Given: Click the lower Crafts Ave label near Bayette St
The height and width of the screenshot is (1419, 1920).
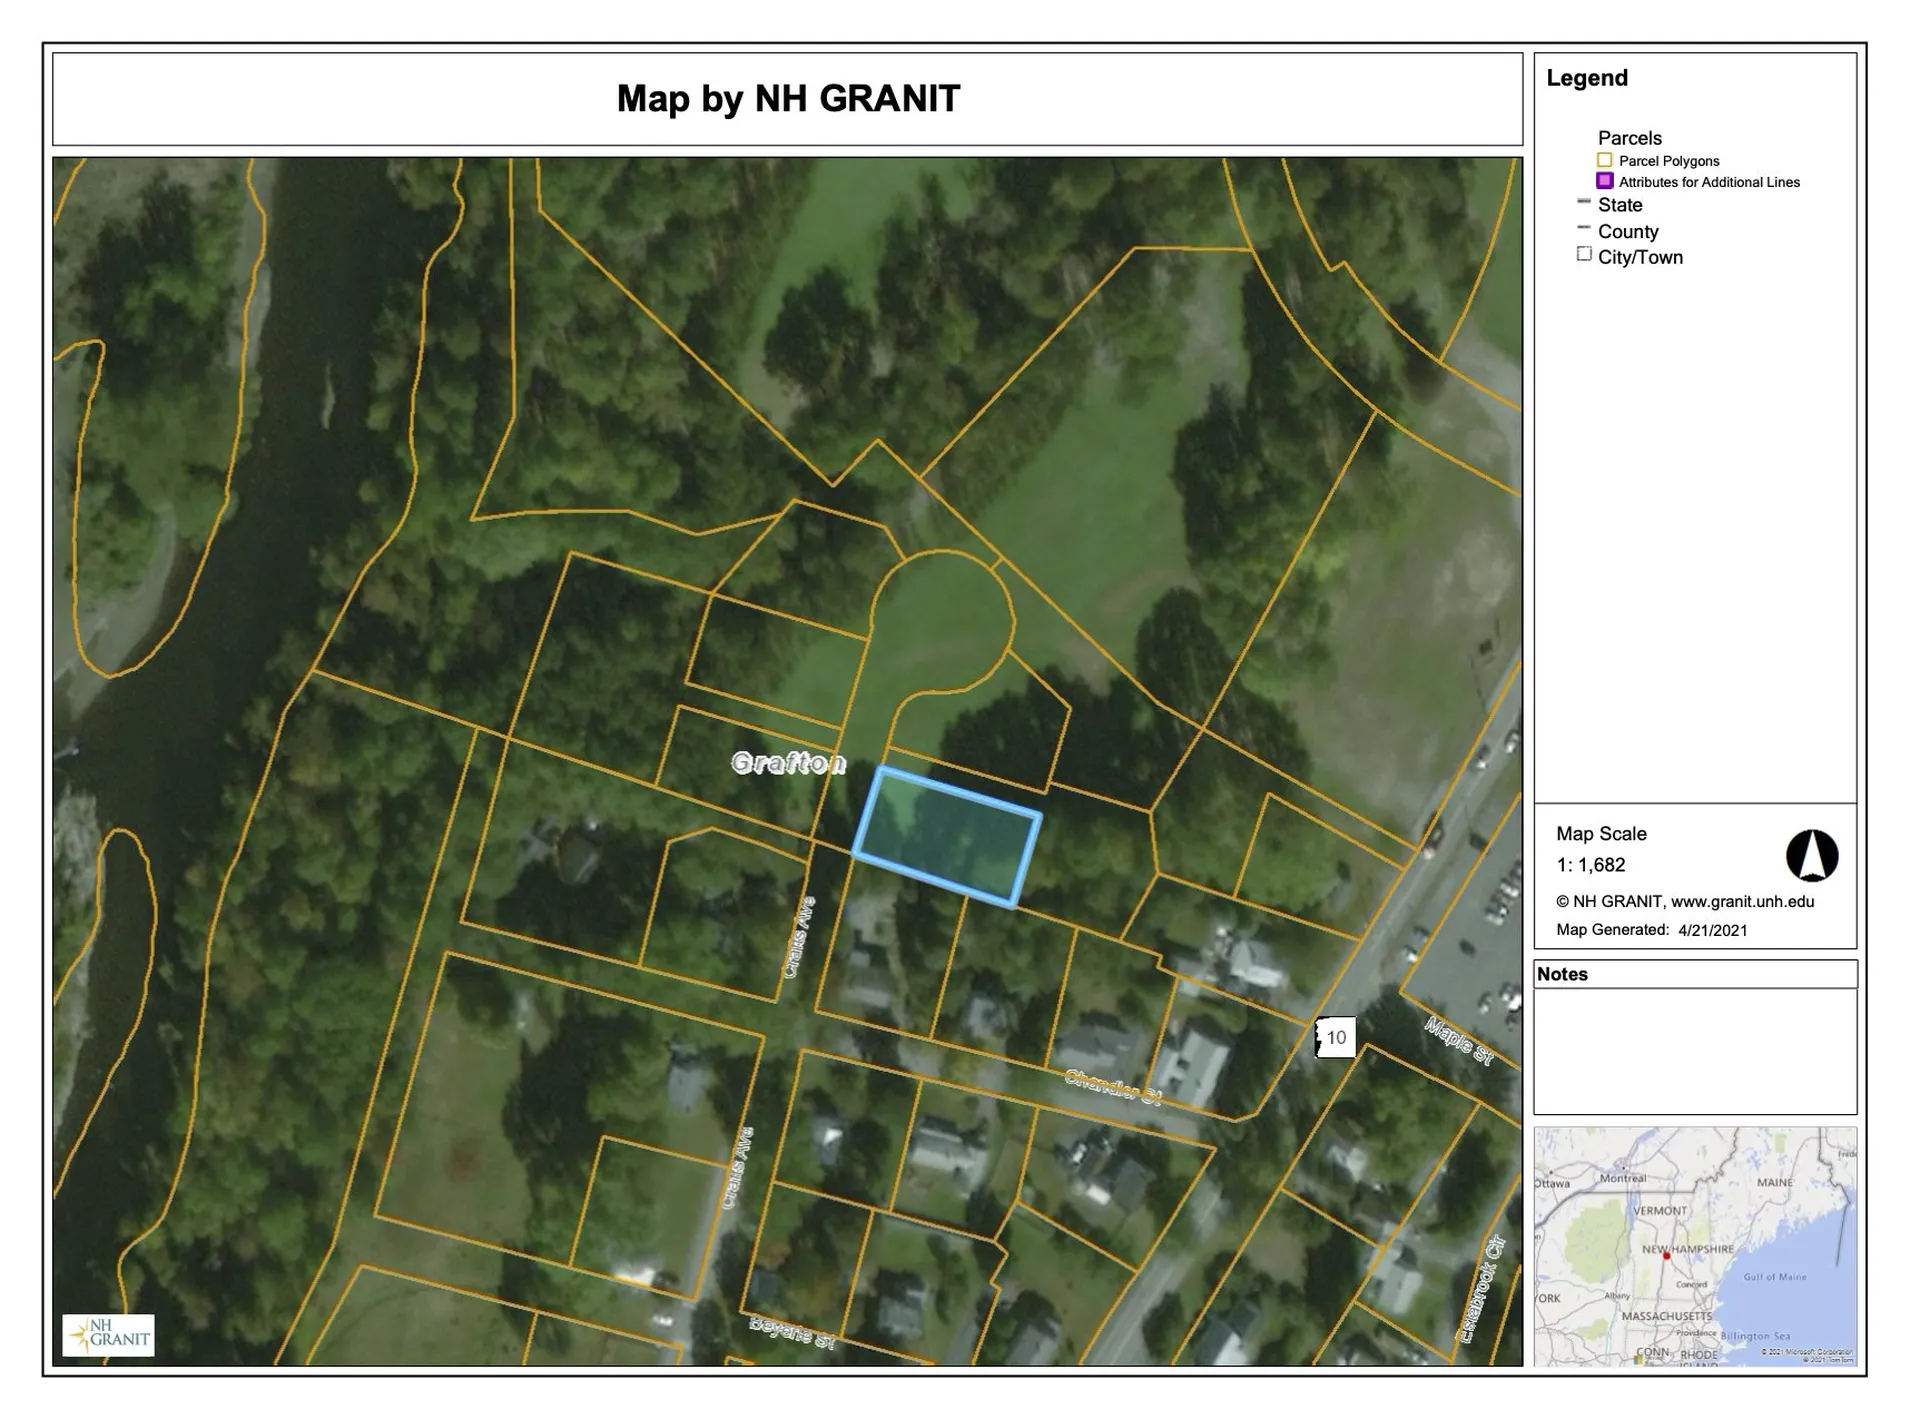Looking at the screenshot, I should 736,1169.
